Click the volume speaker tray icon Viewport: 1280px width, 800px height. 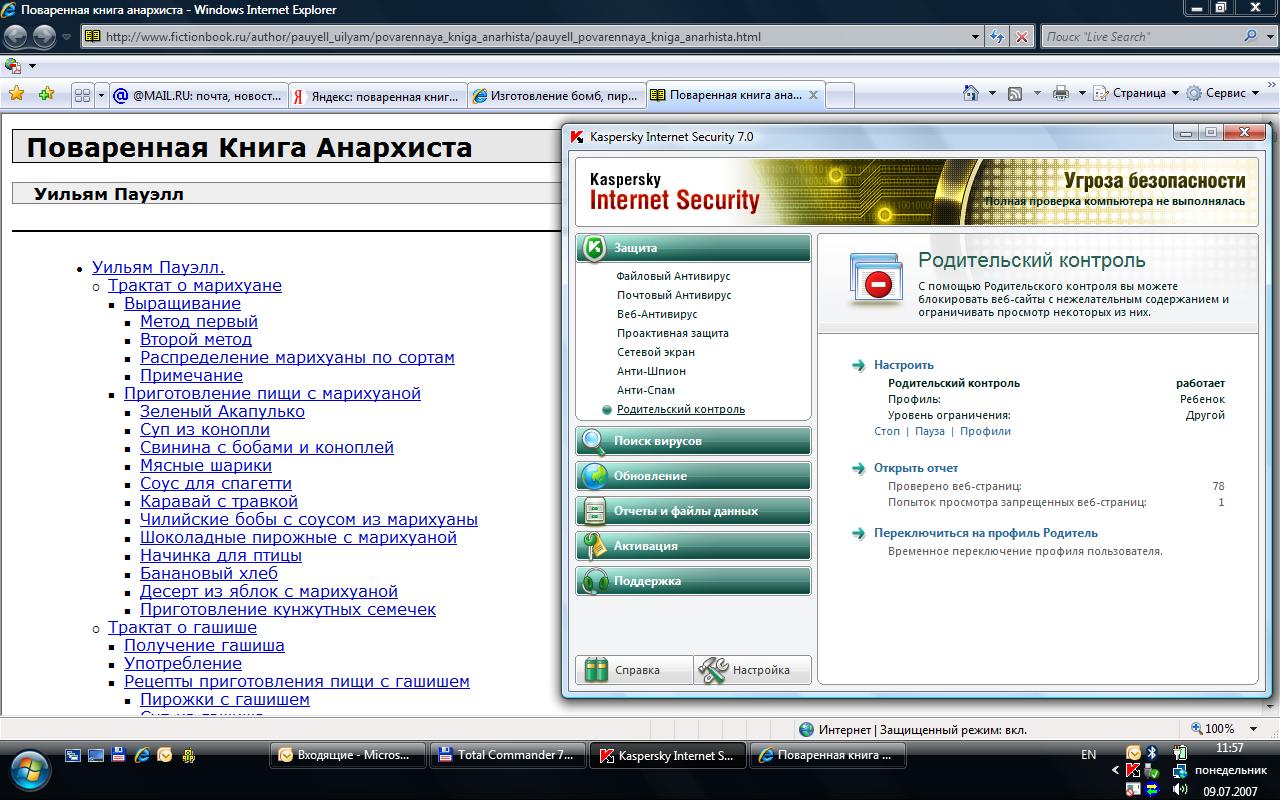click(x=1180, y=790)
